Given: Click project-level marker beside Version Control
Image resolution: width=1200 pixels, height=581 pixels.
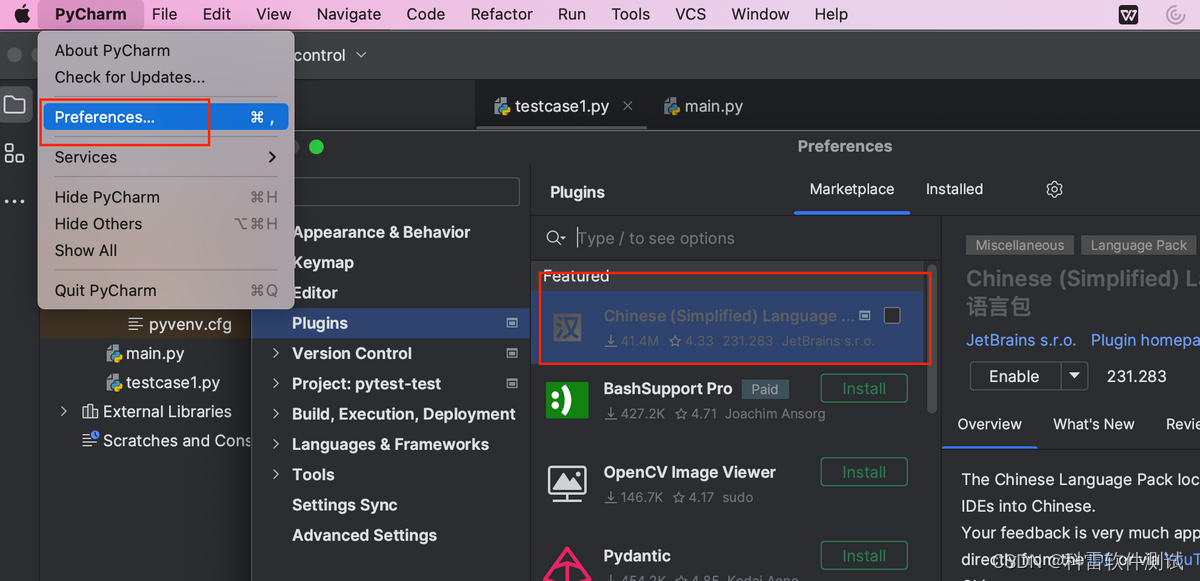Looking at the screenshot, I should tap(512, 353).
